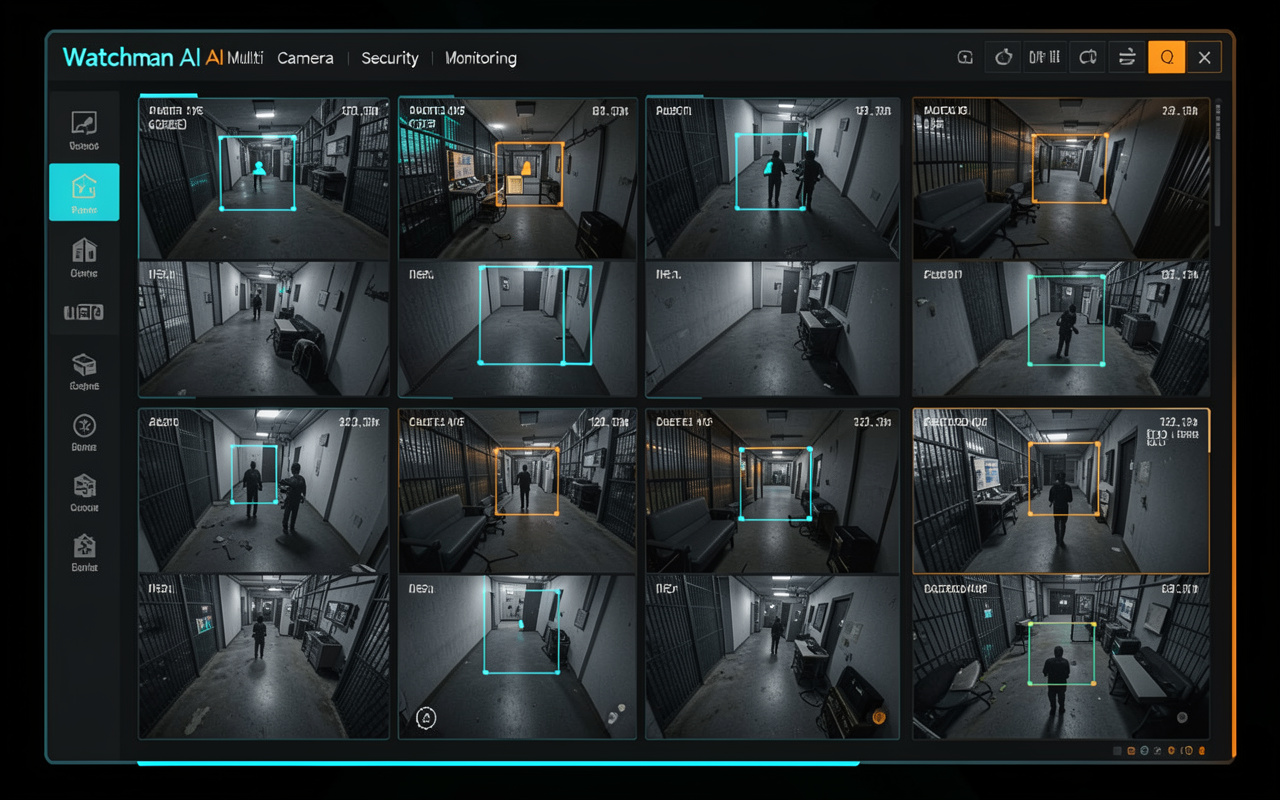Select the bottom-right feed with a yellow-cornered detection box

1061,657
